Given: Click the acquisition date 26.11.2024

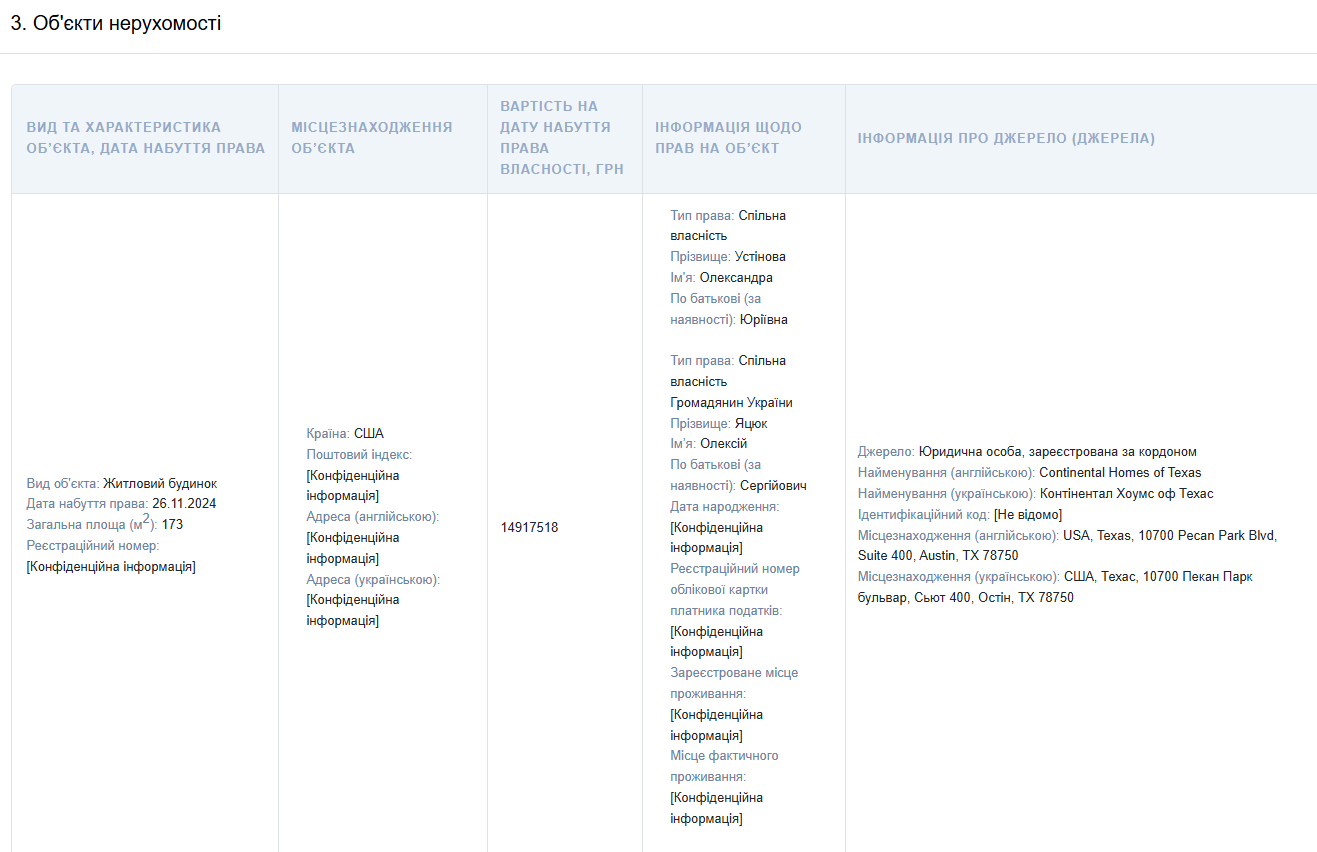Looking at the screenshot, I should click(184, 503).
